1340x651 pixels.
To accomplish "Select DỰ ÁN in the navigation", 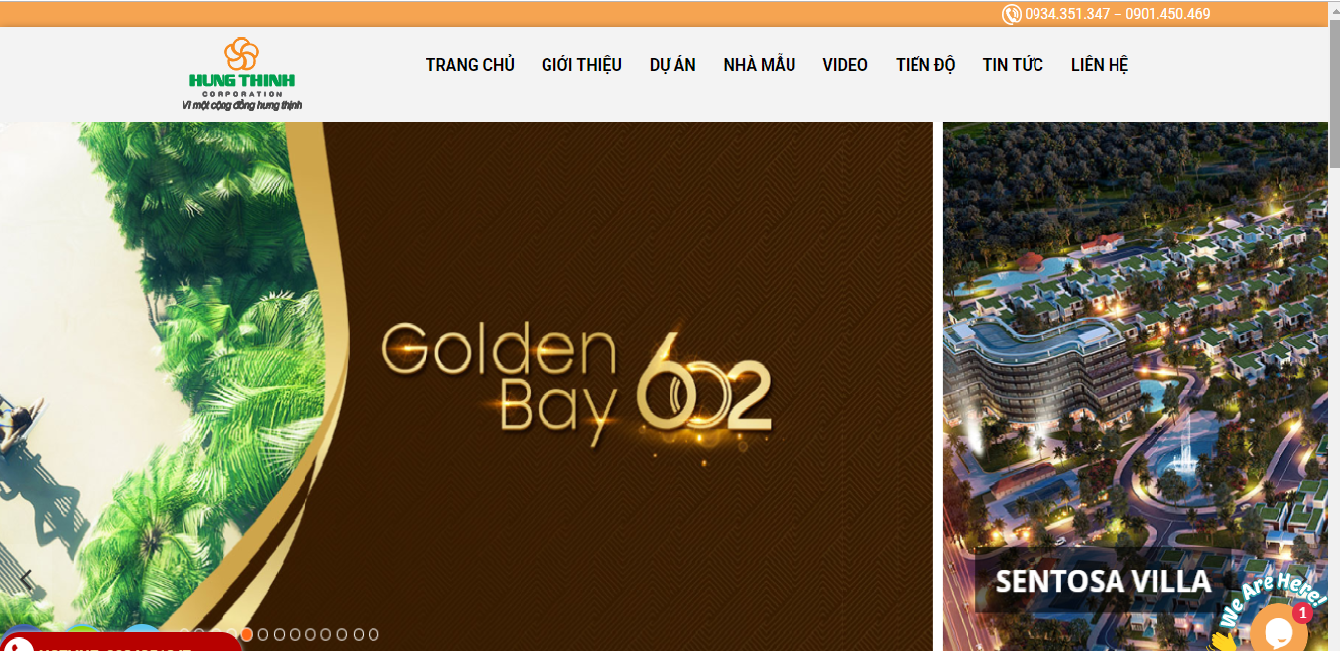I will tap(672, 65).
